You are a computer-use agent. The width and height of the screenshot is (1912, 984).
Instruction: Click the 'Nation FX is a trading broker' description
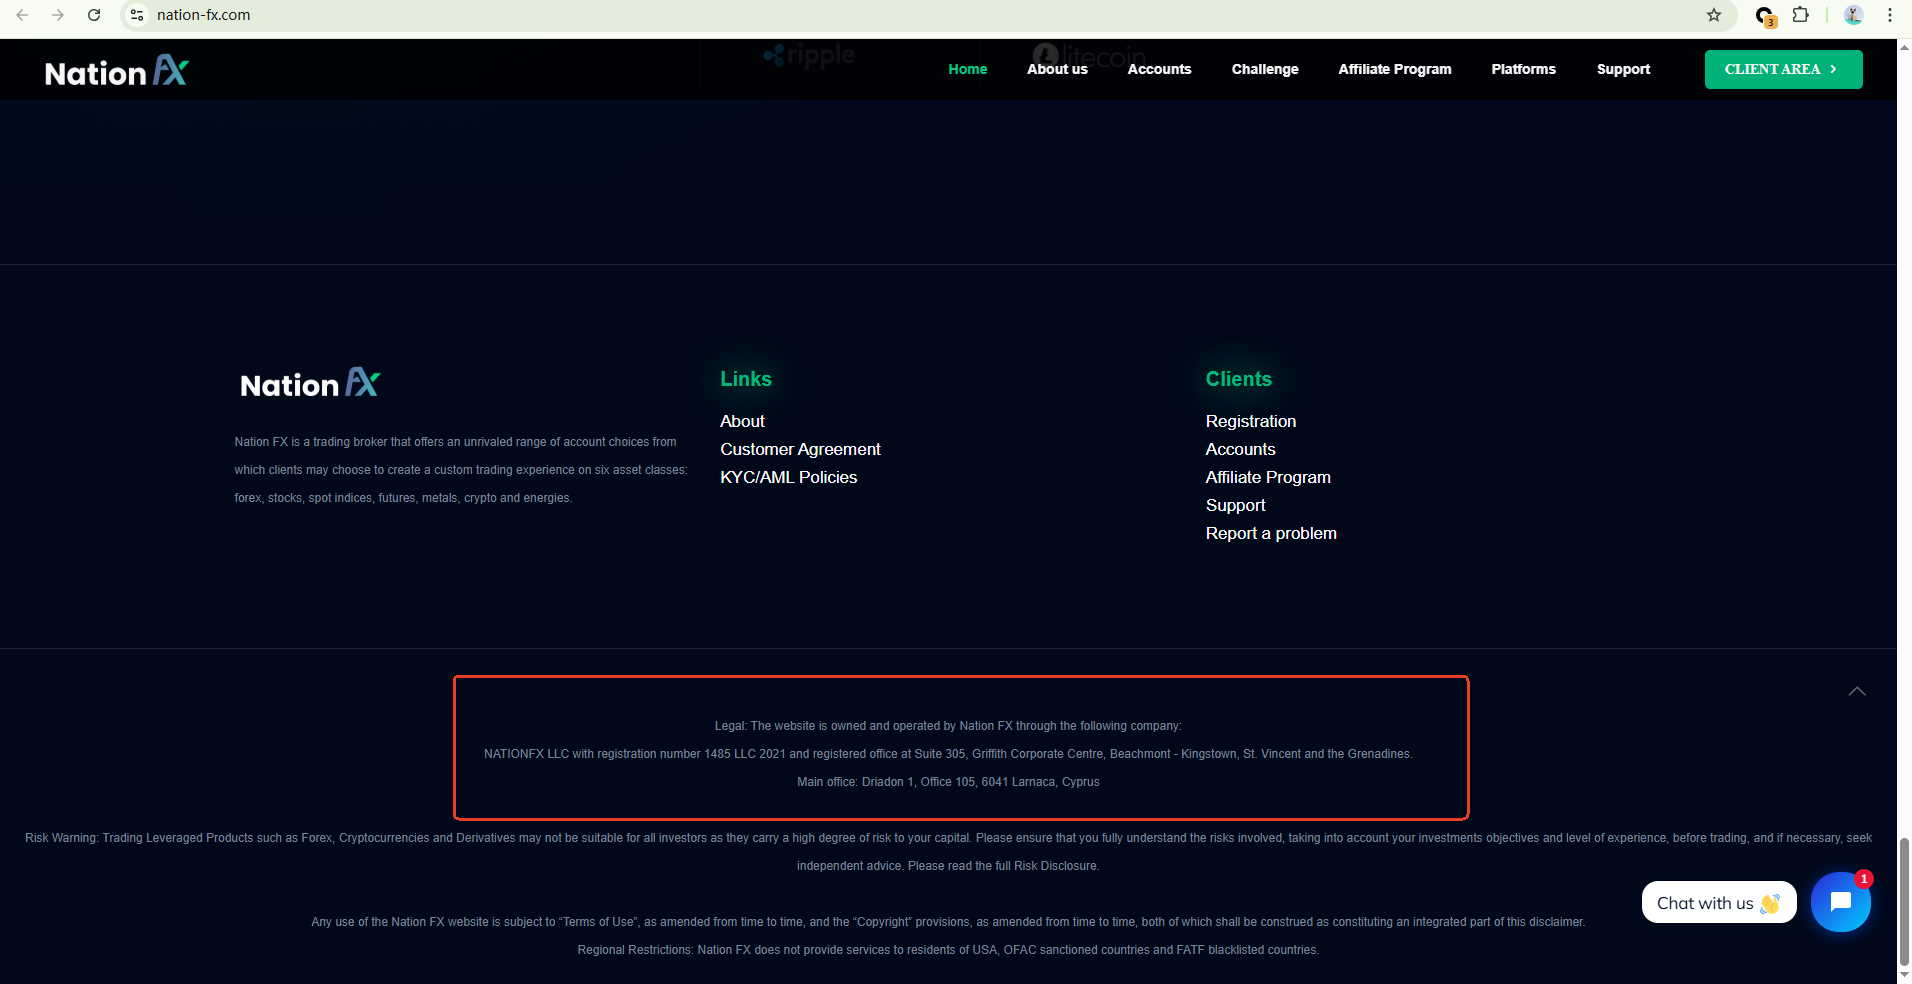coord(461,470)
